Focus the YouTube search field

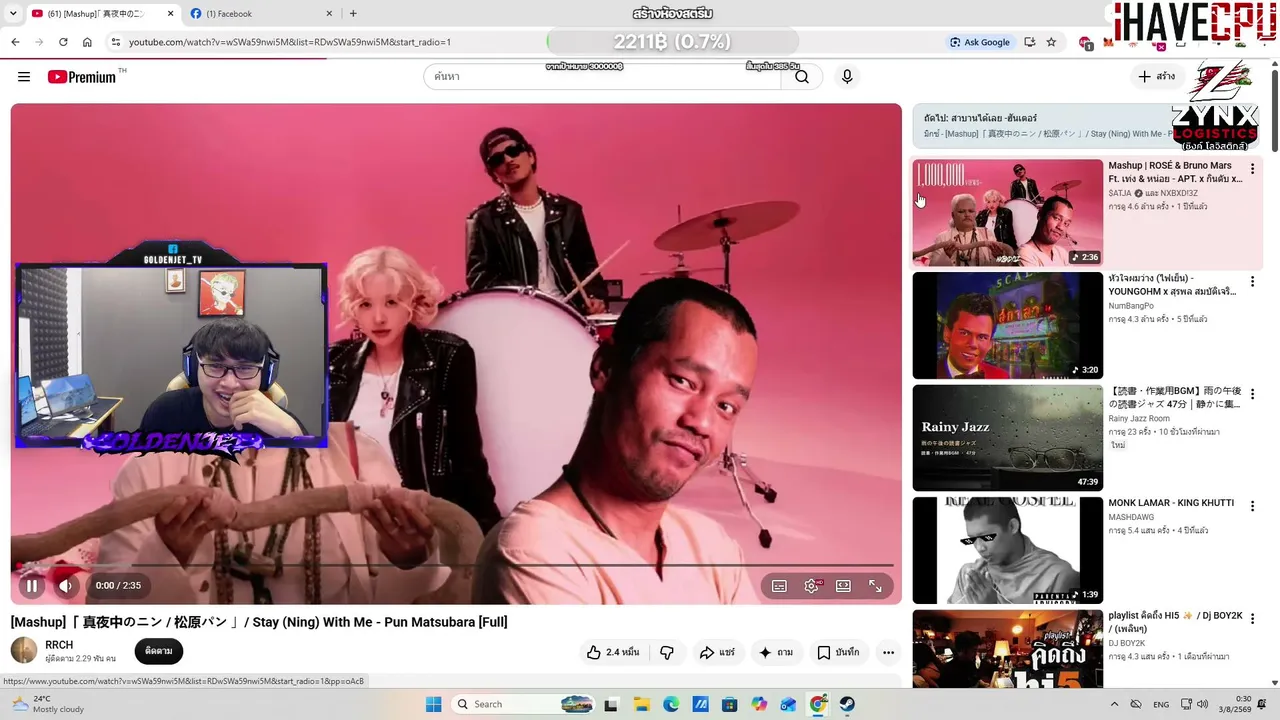[602, 77]
